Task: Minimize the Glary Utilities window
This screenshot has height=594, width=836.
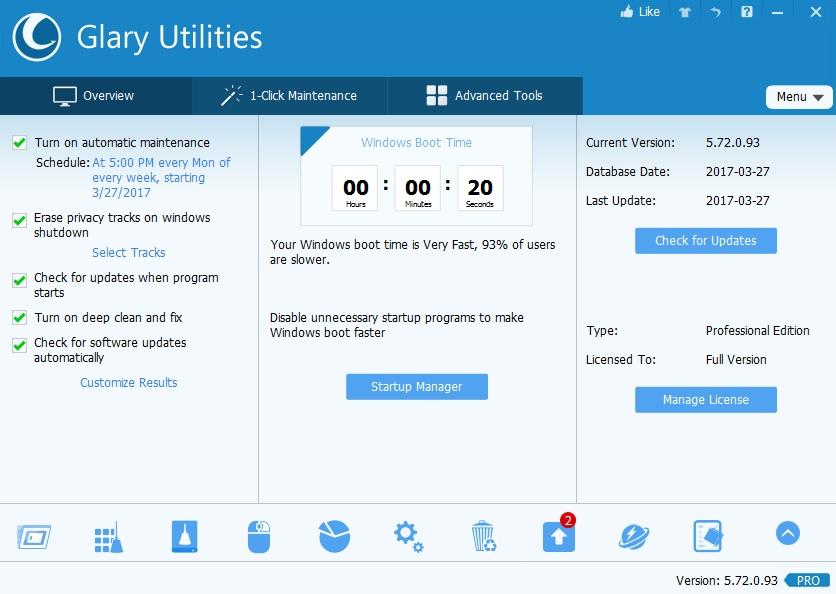Action: tap(778, 12)
